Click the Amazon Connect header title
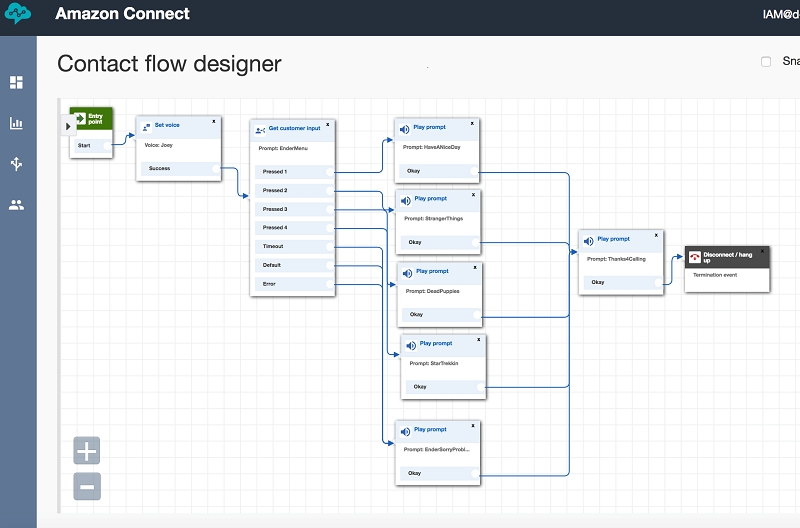 pos(122,14)
